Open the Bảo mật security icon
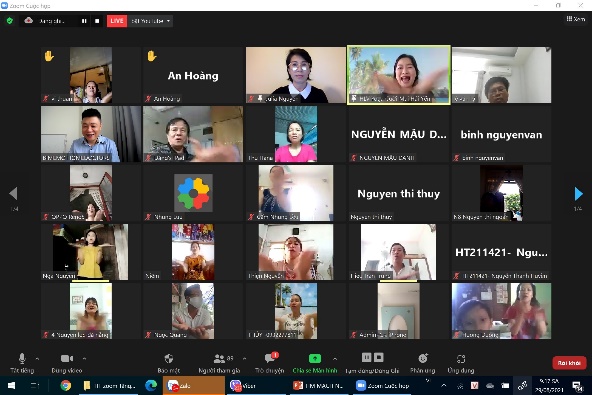Image resolution: width=592 pixels, height=395 pixels. [169, 358]
